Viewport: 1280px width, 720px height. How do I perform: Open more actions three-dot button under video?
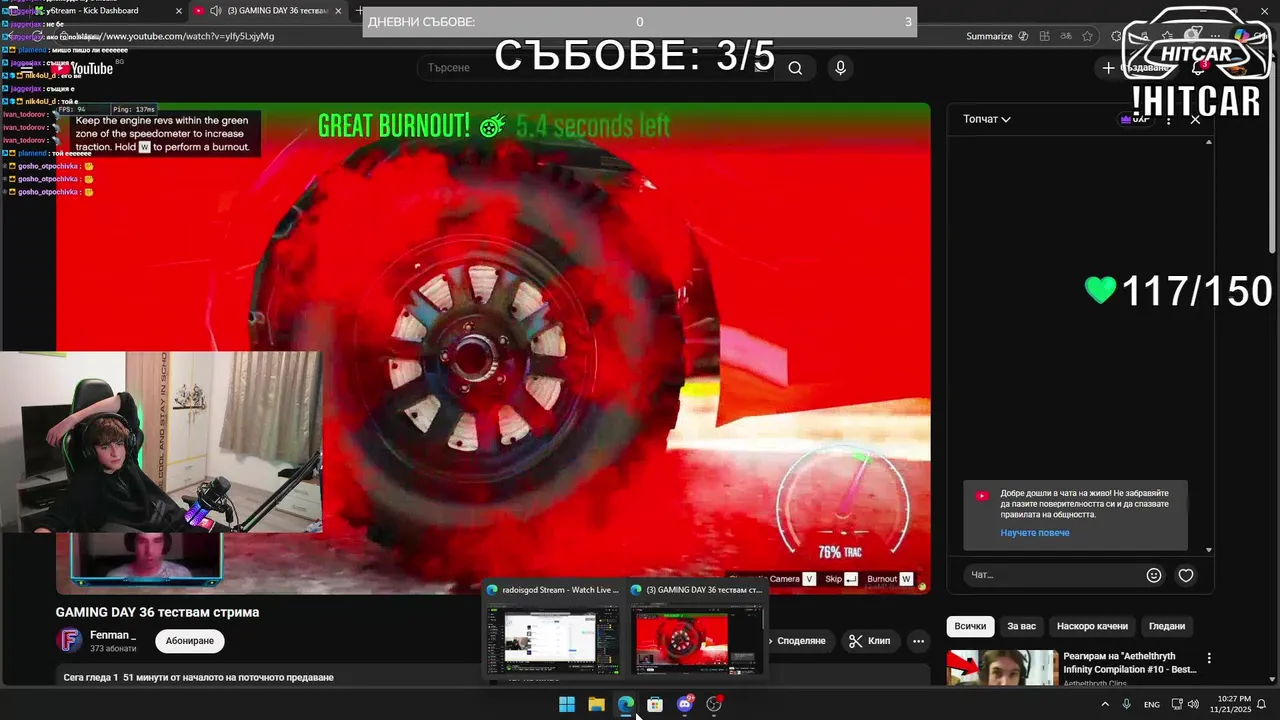pyautogui.click(x=918, y=641)
